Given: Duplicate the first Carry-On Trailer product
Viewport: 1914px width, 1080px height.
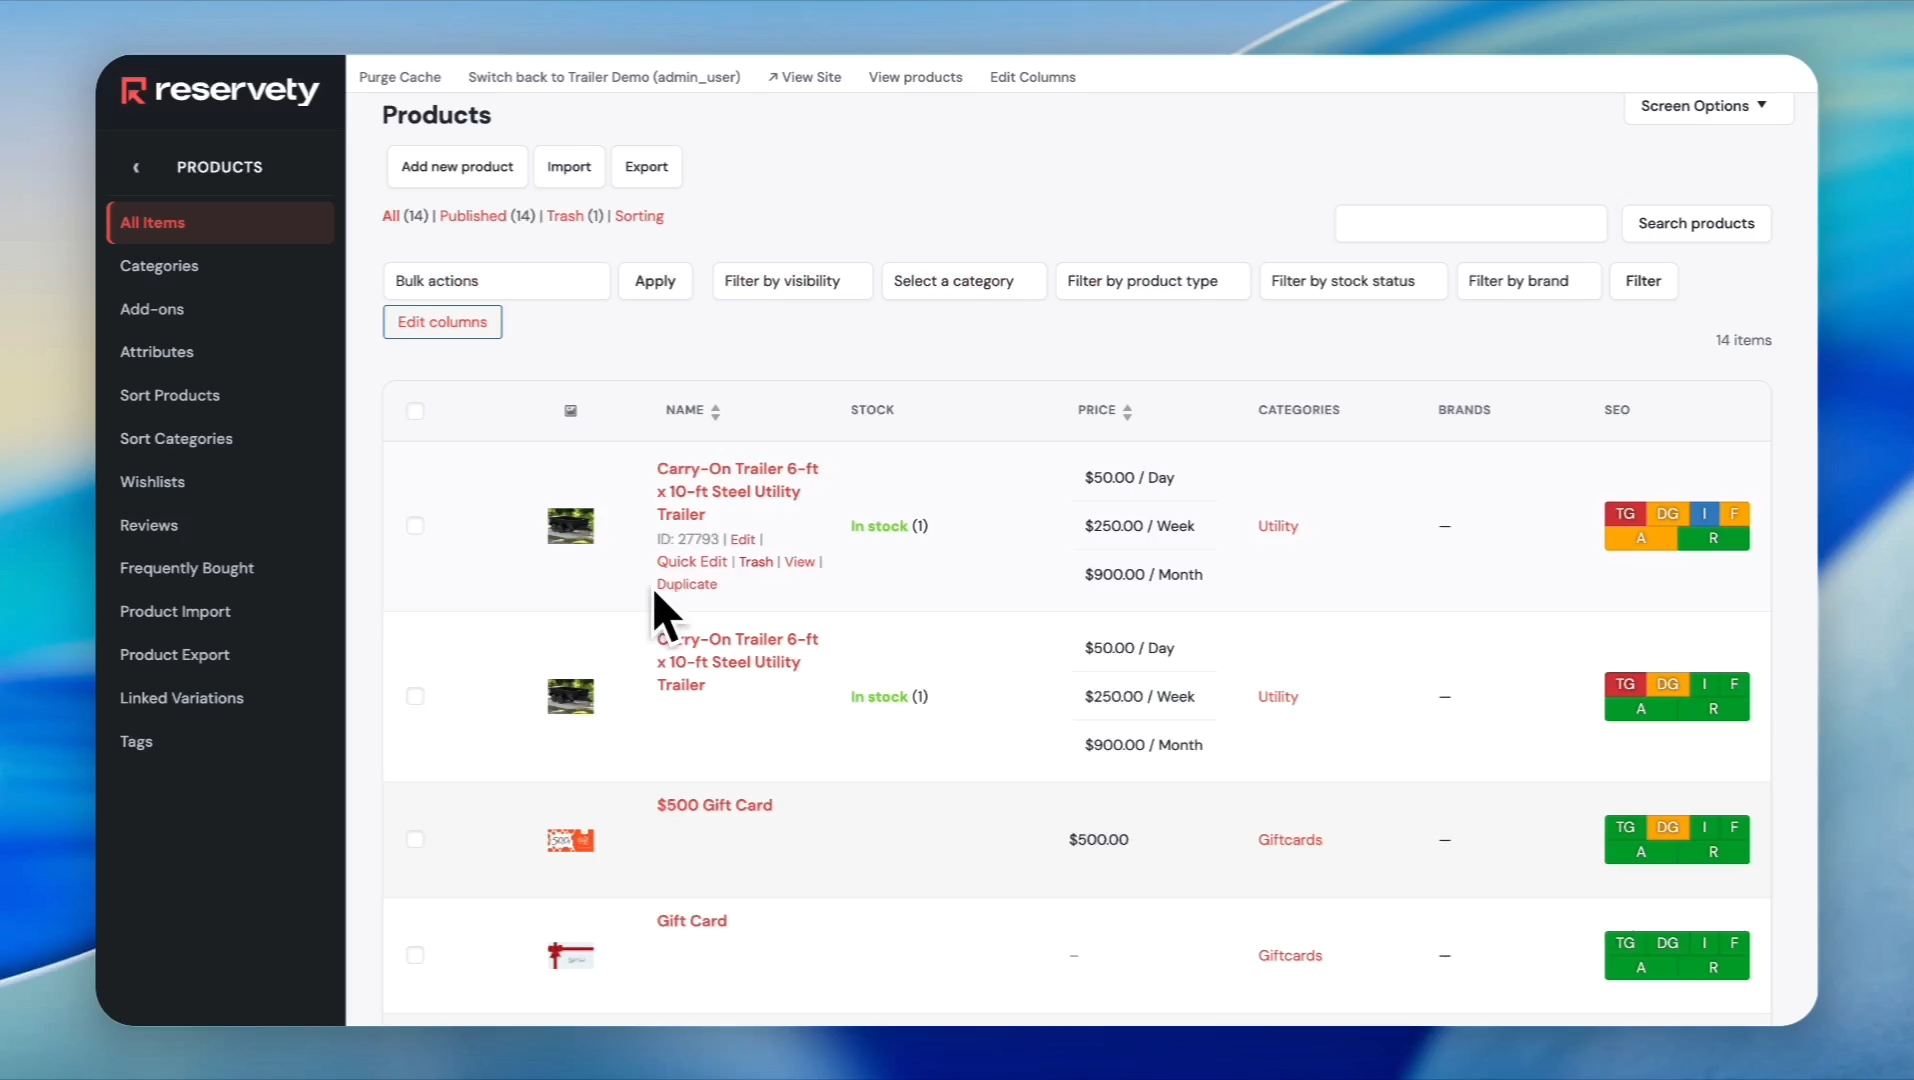Looking at the screenshot, I should click(x=687, y=584).
